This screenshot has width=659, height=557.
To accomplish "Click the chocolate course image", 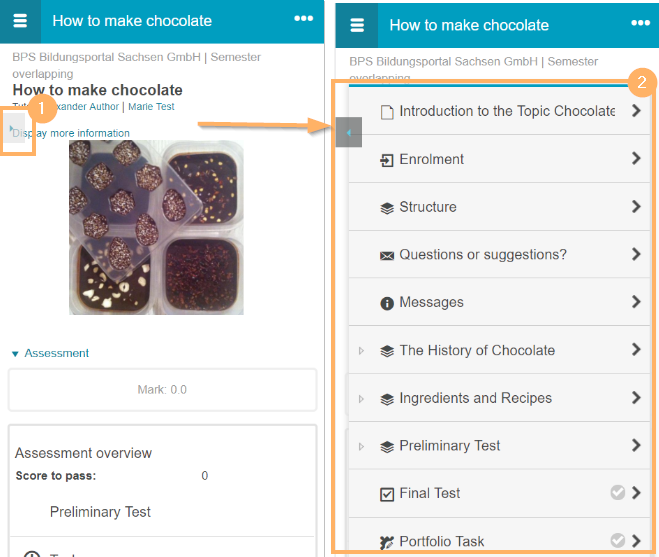I will pyautogui.click(x=155, y=227).
